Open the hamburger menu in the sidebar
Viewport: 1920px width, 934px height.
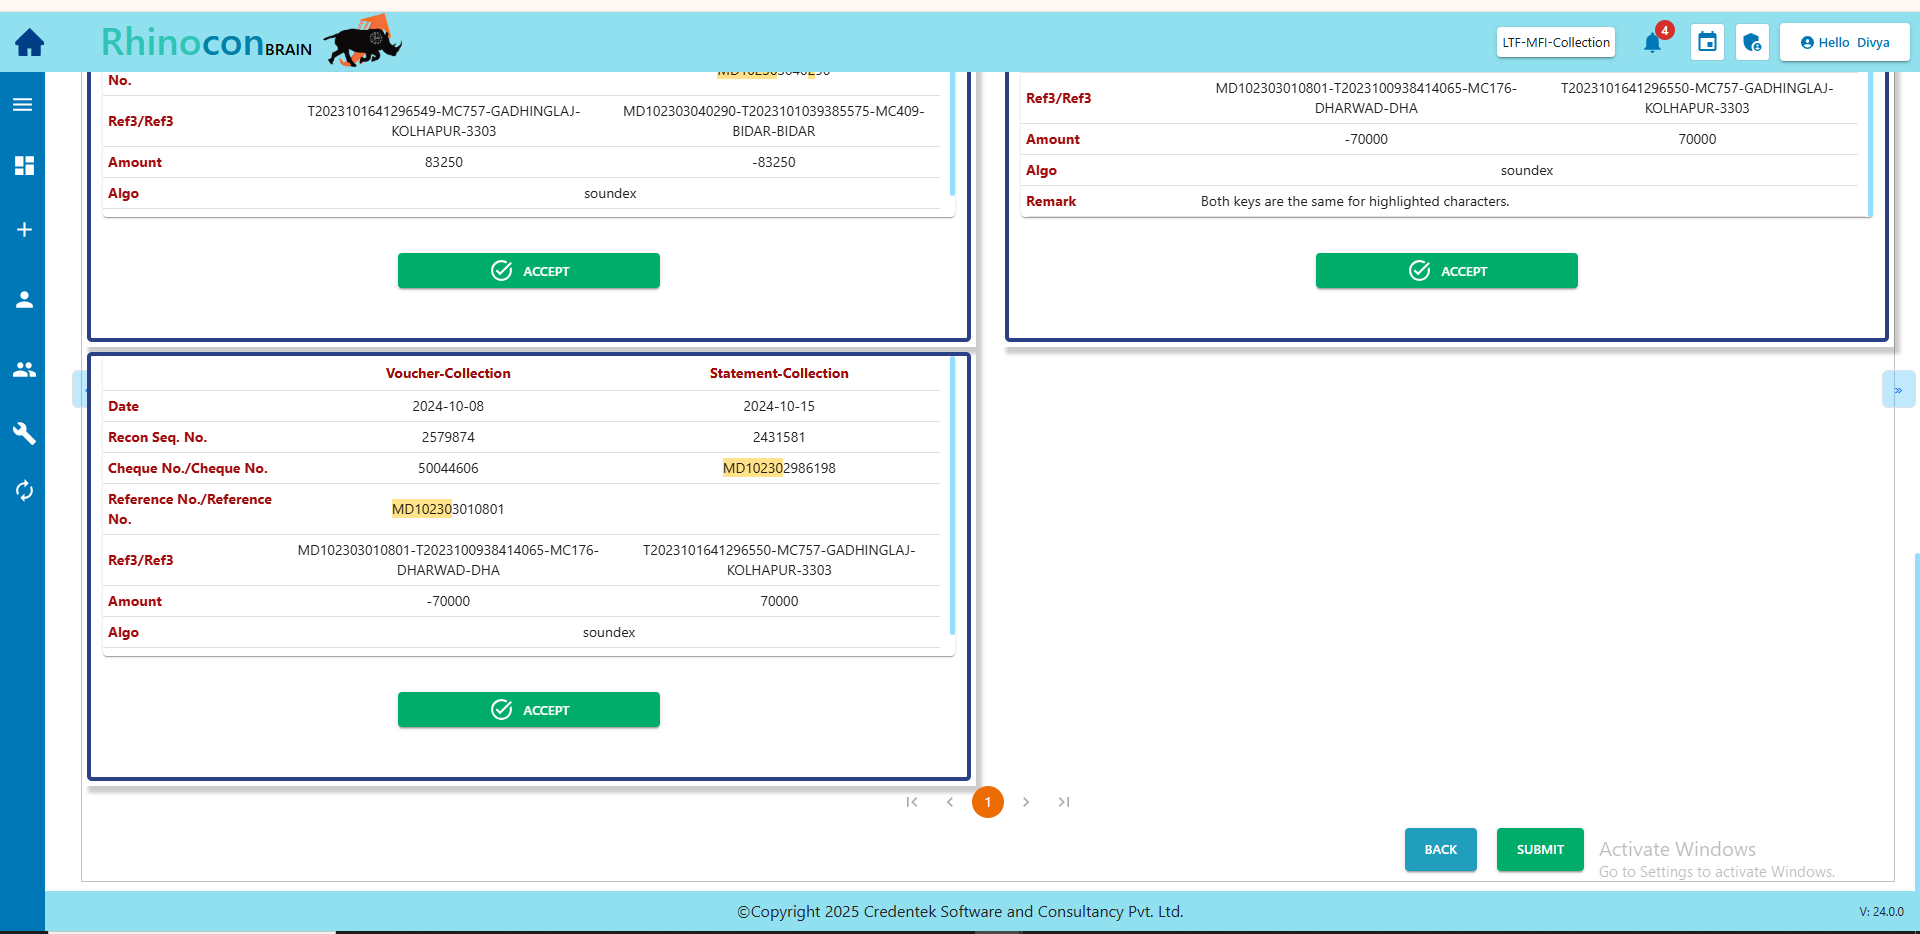pyautogui.click(x=23, y=105)
